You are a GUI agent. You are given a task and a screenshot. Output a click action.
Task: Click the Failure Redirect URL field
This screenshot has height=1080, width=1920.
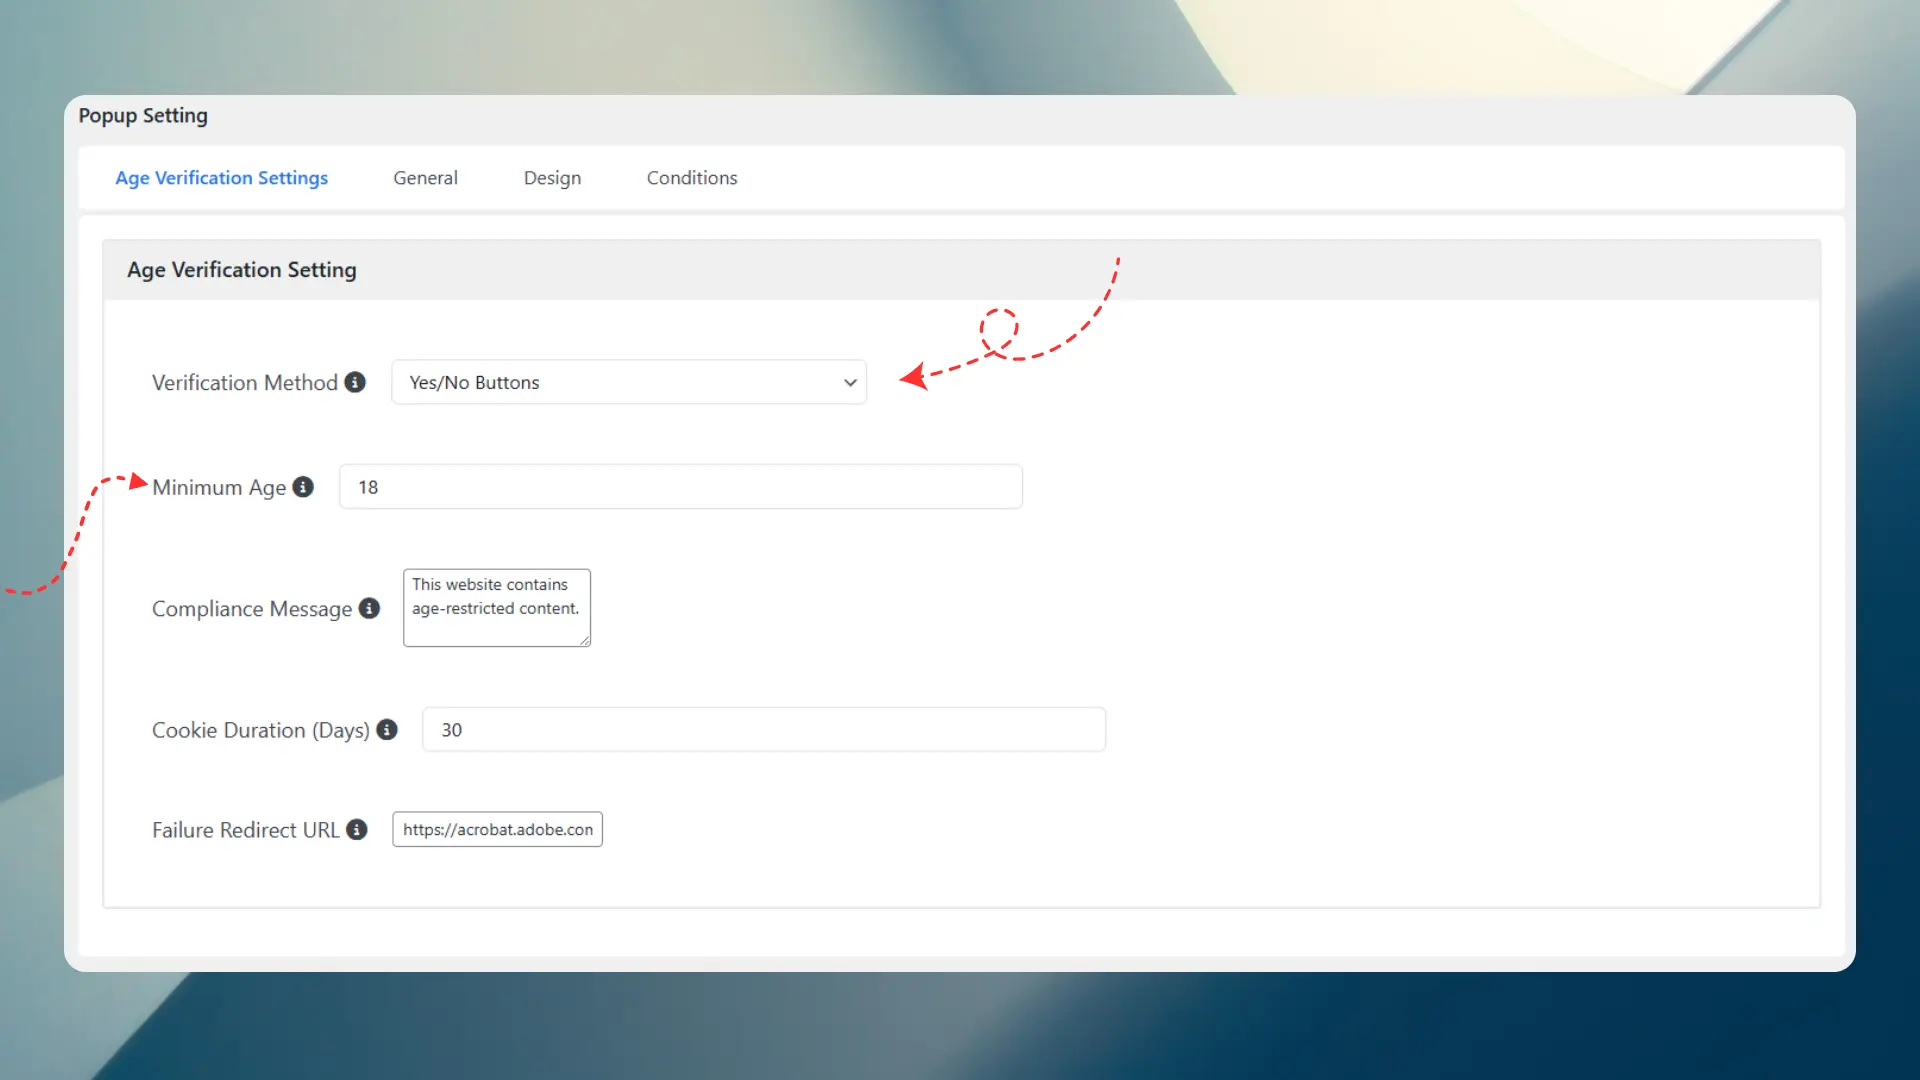497,829
